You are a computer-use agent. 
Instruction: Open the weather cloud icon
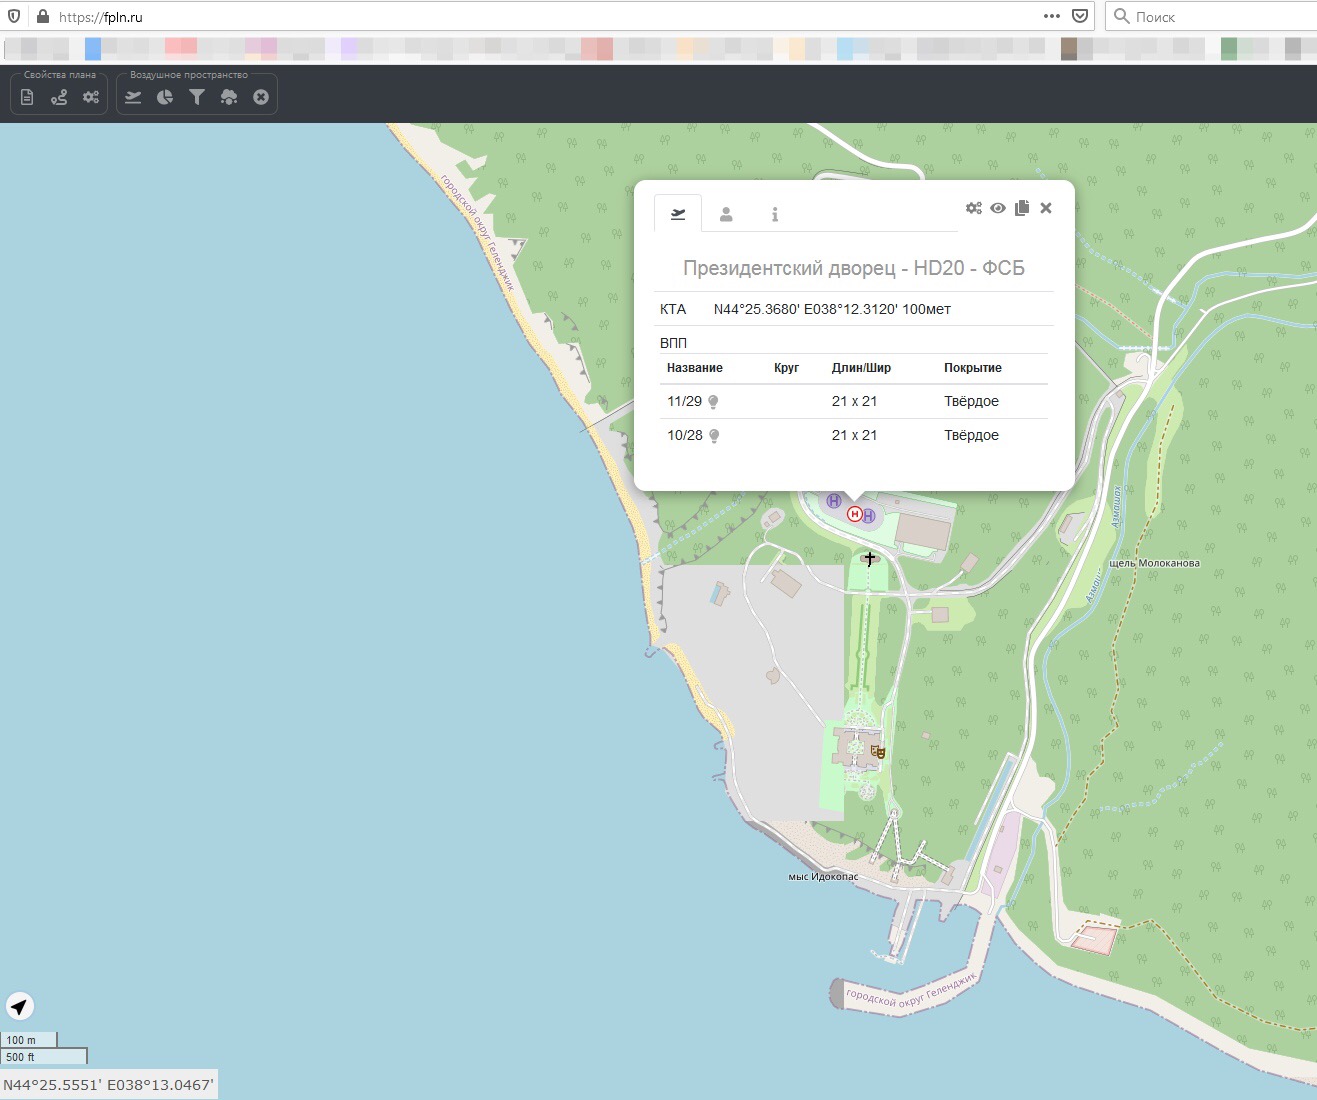pyautogui.click(x=229, y=97)
